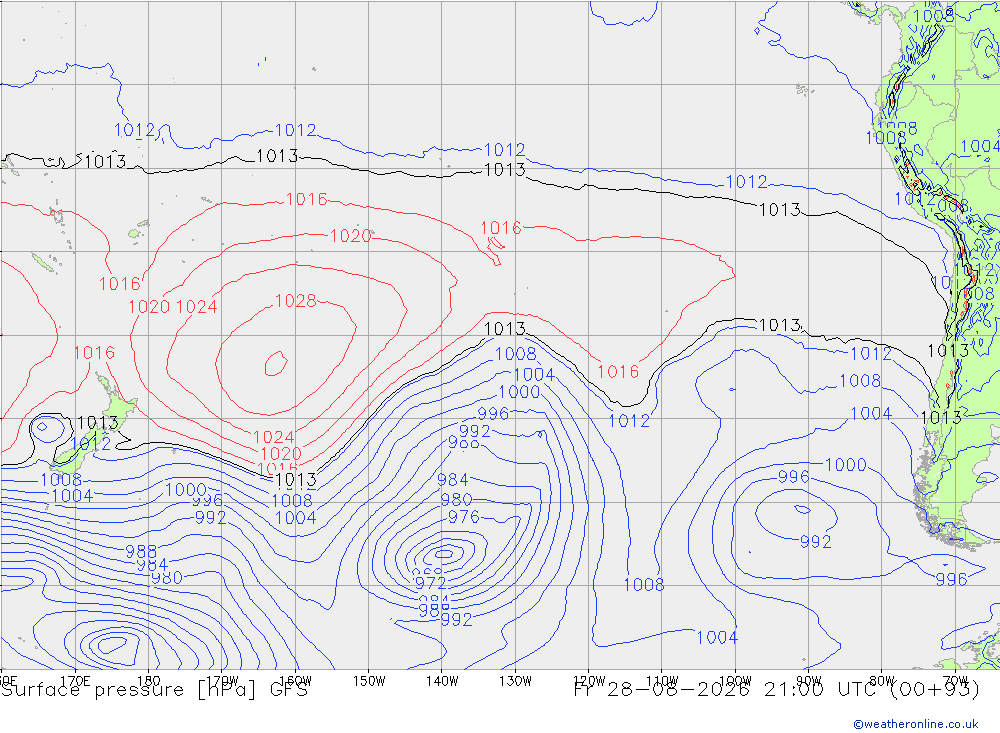Select the 150W longitude label
The width and height of the screenshot is (1000, 733).
pos(369,681)
